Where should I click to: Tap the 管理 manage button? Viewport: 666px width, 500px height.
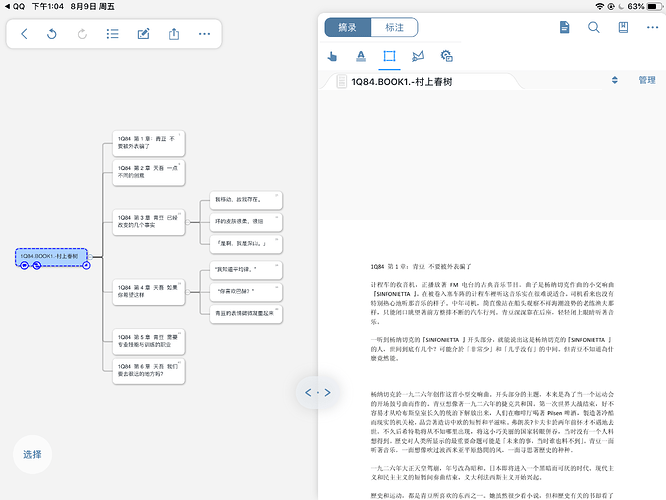point(647,80)
